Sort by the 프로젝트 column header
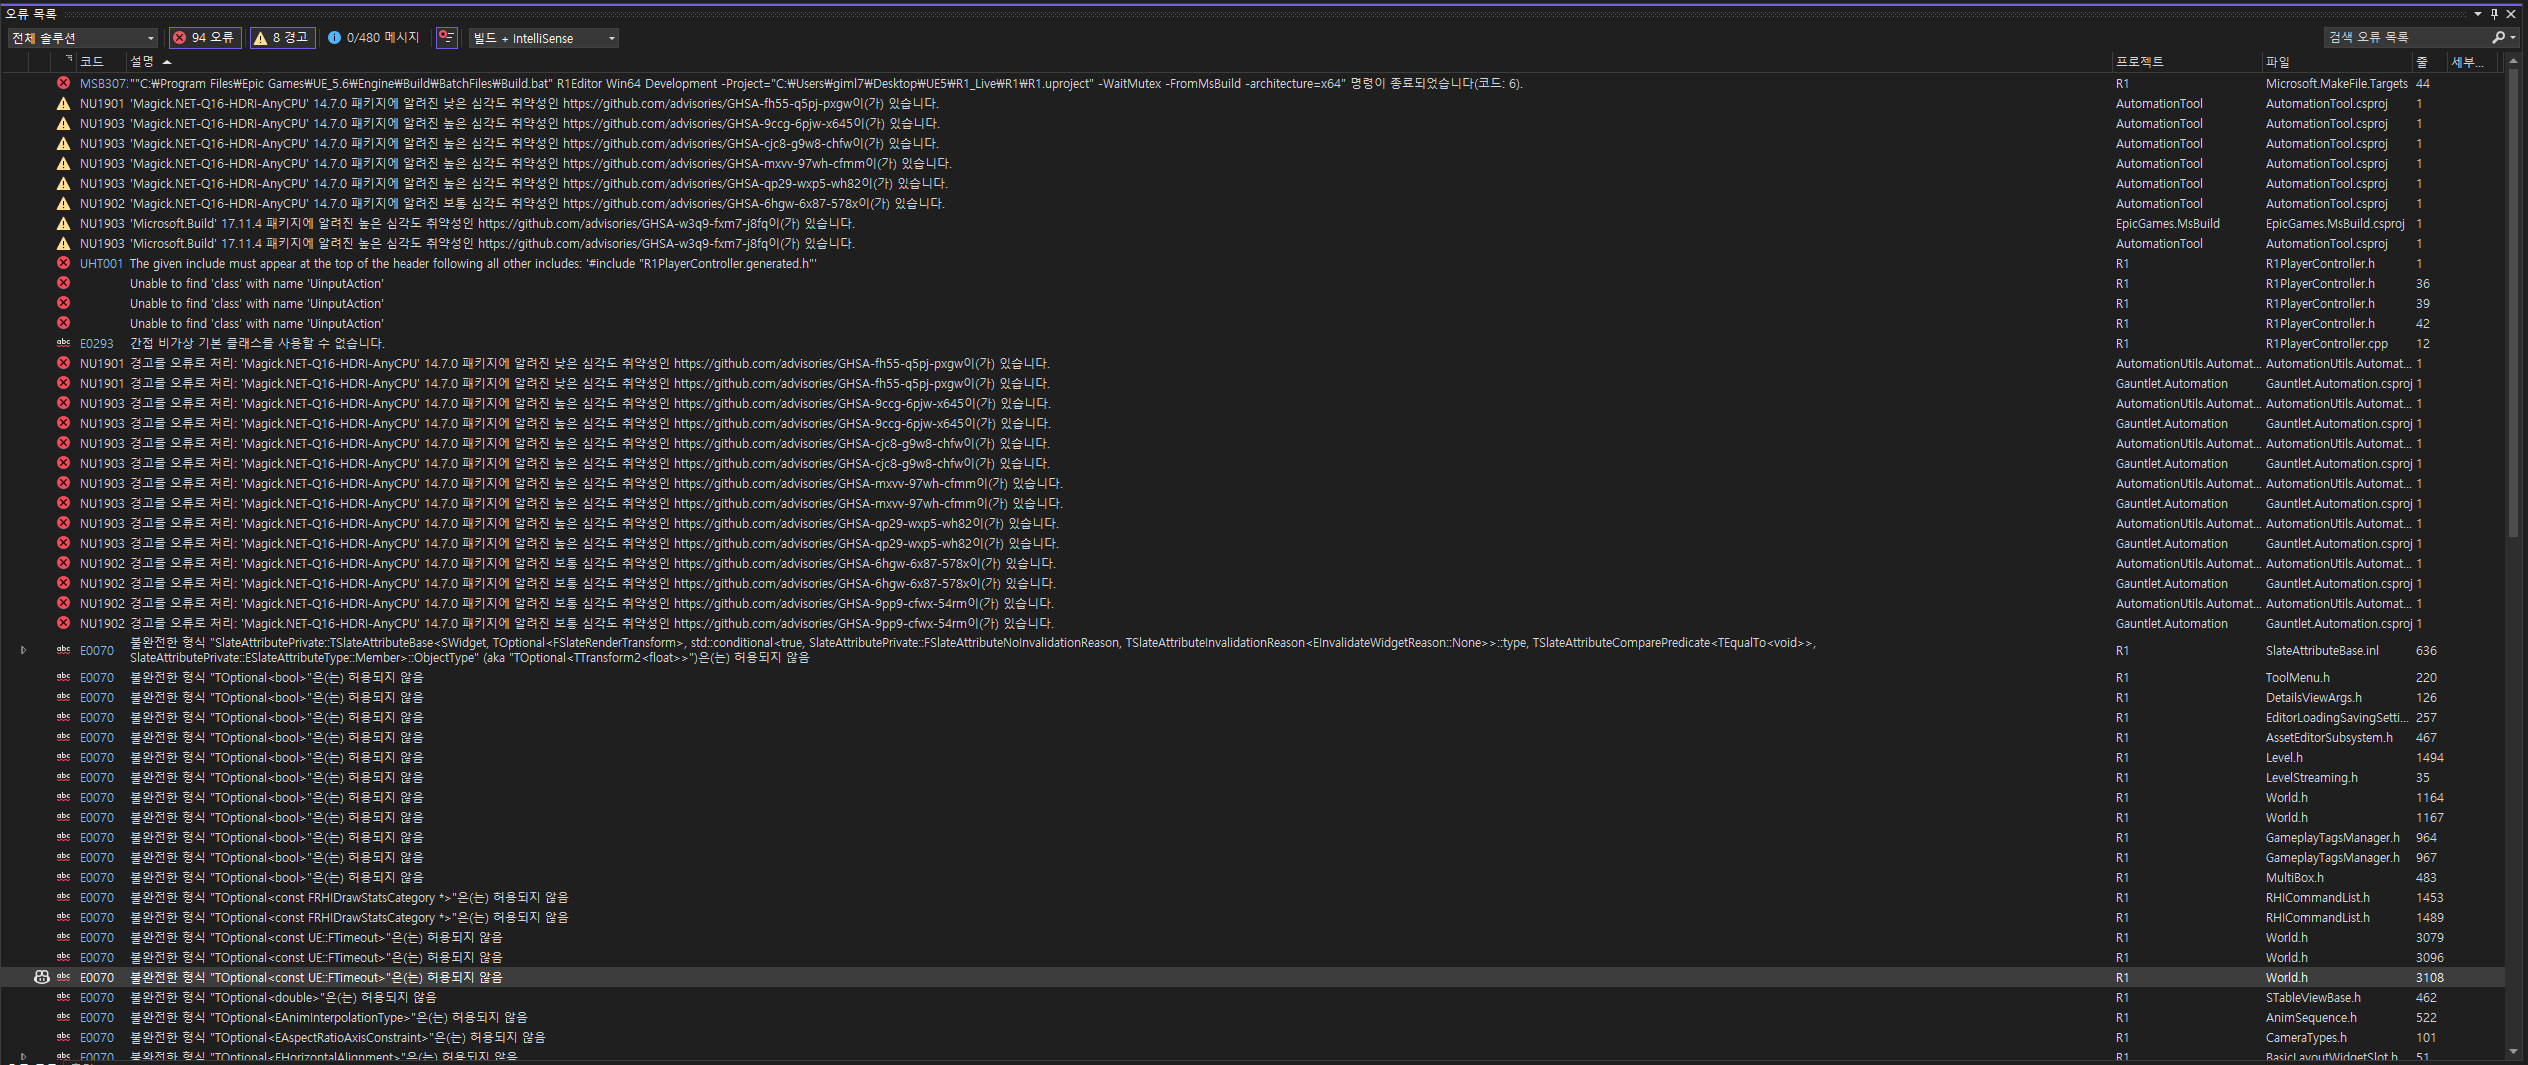Viewport: 2528px width, 1065px height. pyautogui.click(x=2187, y=62)
